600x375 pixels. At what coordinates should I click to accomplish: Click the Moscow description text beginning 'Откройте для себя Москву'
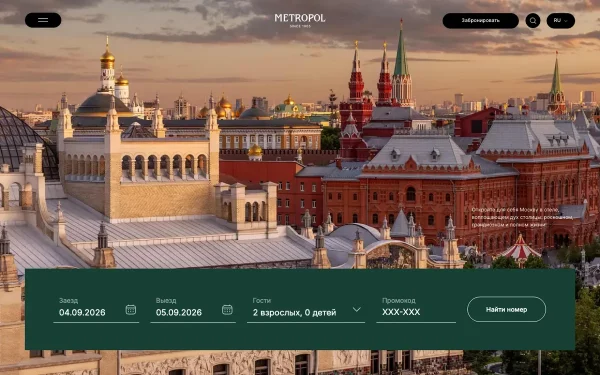click(522, 217)
